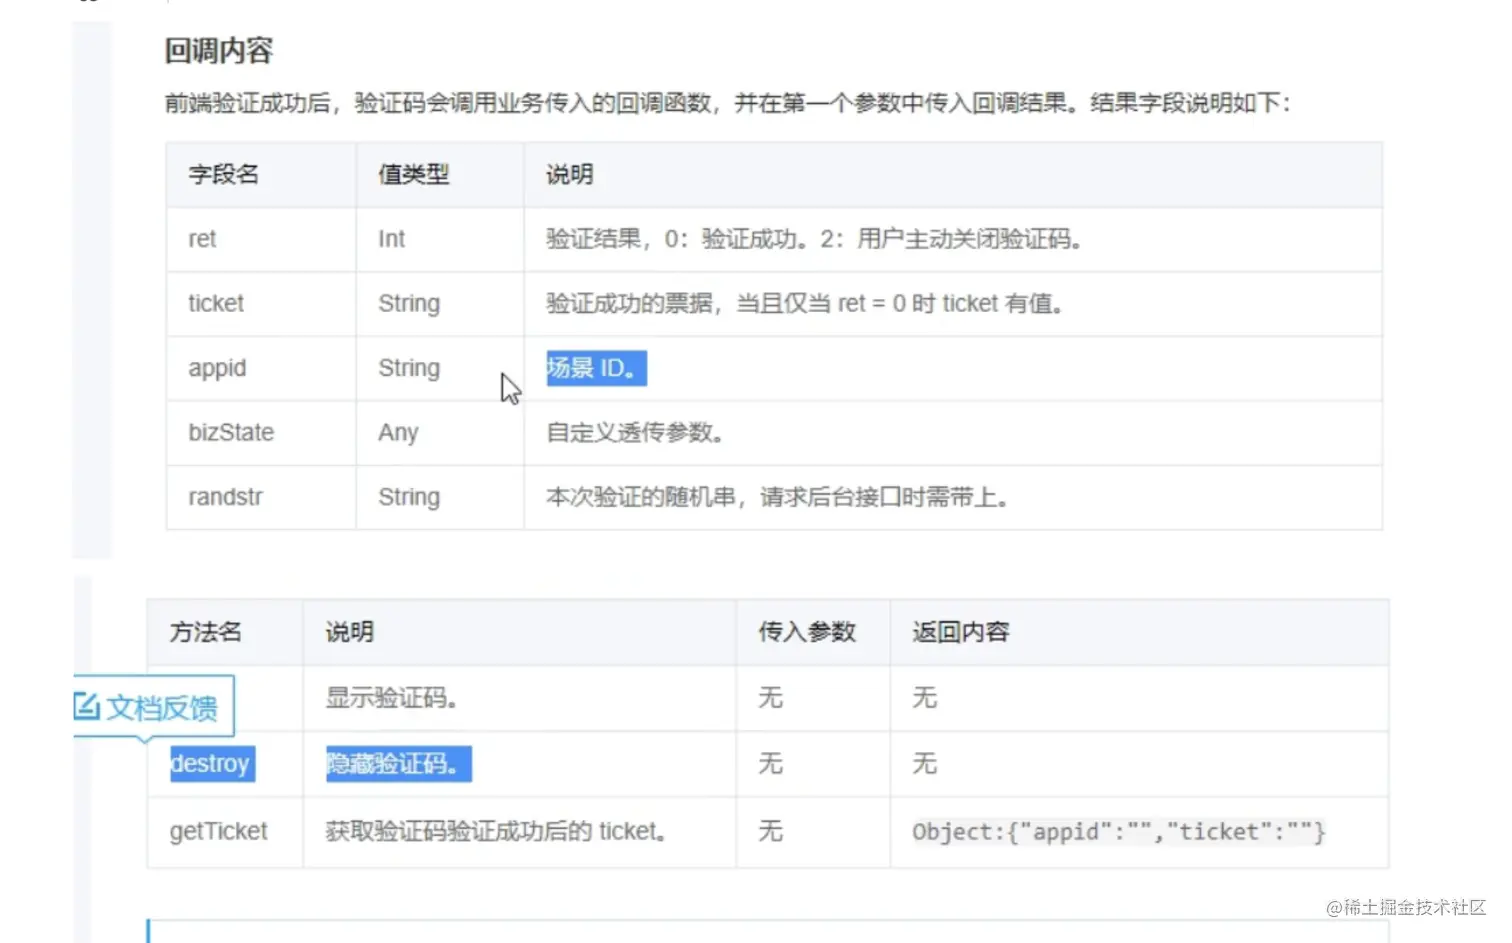Select the 值类型 column header
The image size is (1512, 943).
(413, 174)
